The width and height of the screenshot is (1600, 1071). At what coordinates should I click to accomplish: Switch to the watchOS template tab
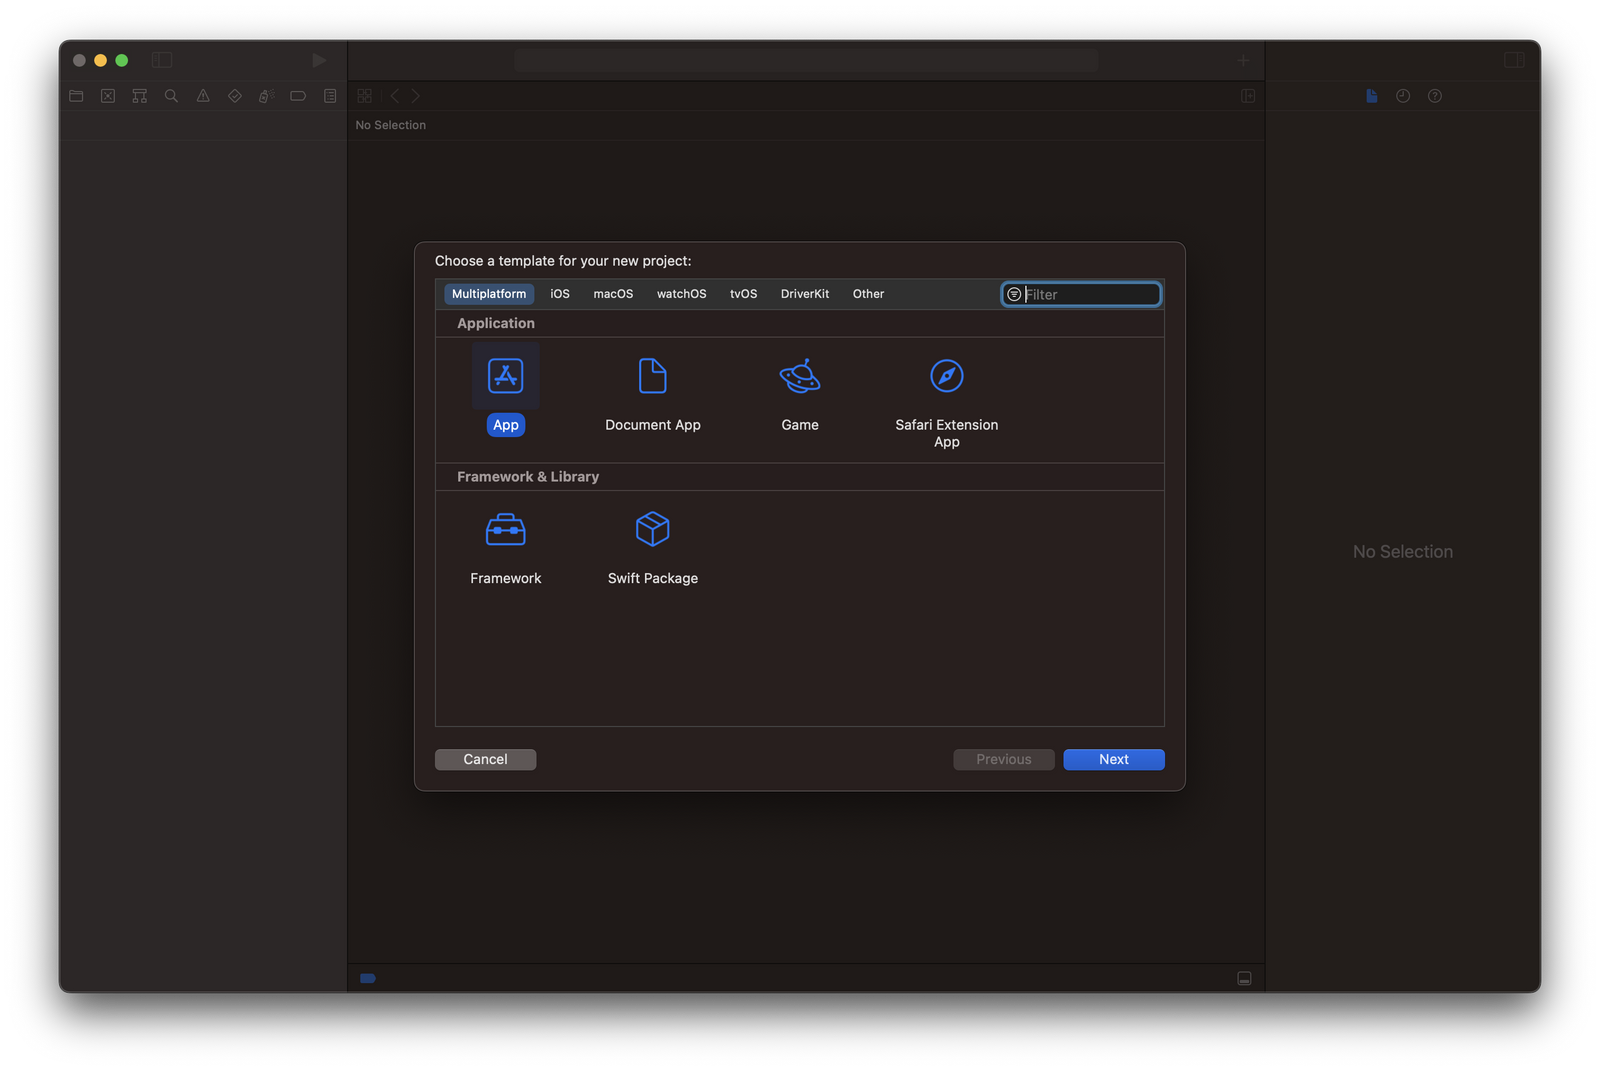[681, 293]
